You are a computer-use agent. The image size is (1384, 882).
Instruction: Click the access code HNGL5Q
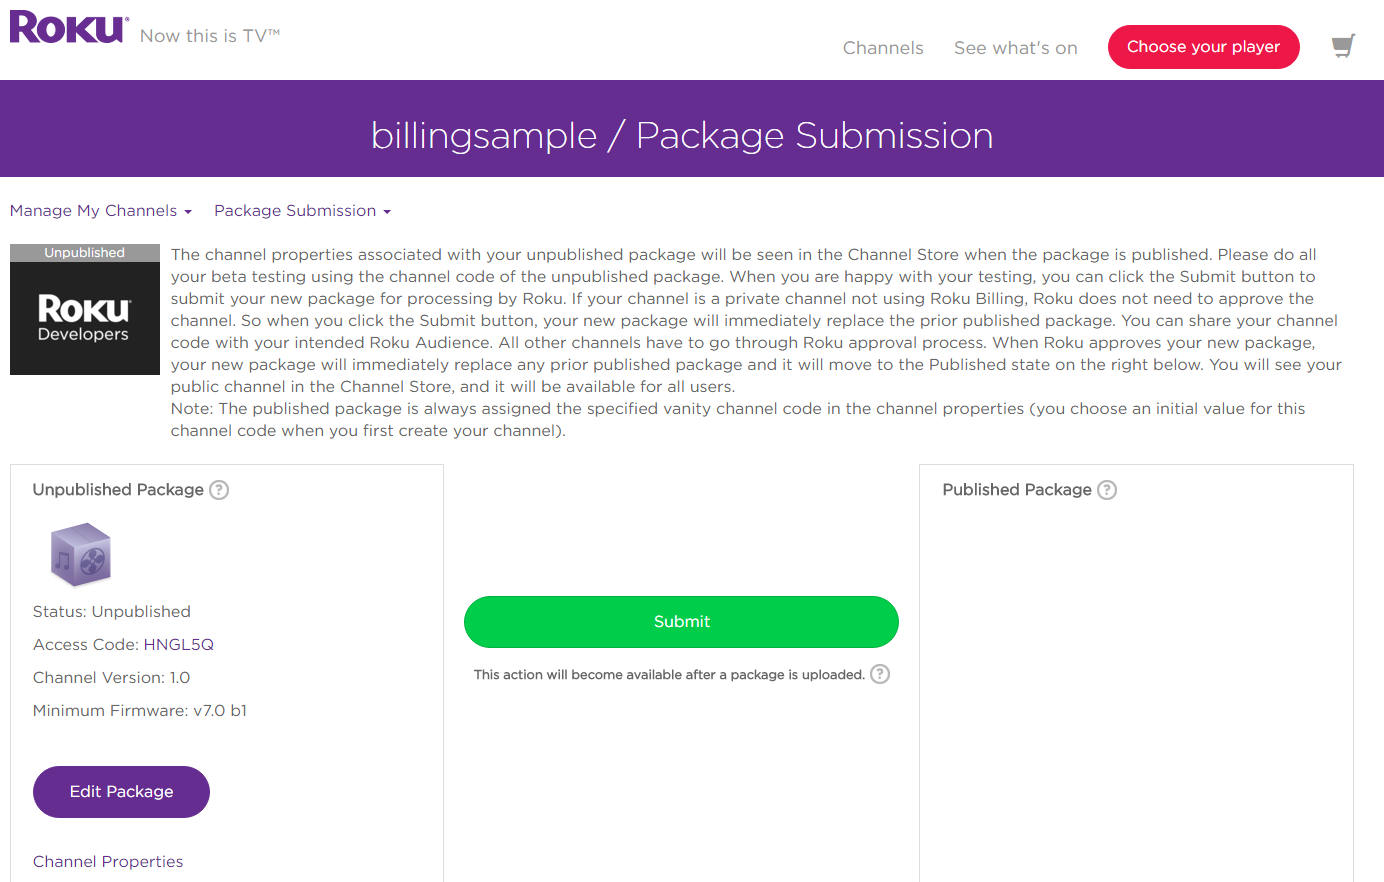click(x=179, y=645)
